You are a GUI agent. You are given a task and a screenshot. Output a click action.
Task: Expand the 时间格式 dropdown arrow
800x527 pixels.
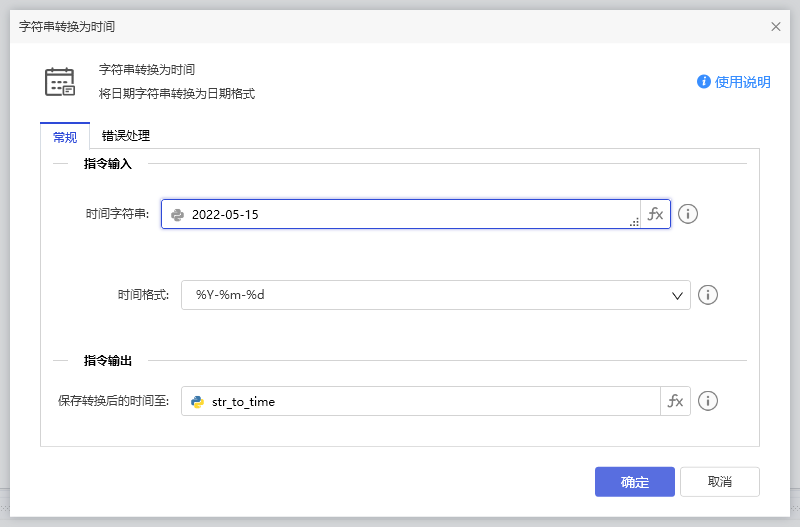[676, 295]
